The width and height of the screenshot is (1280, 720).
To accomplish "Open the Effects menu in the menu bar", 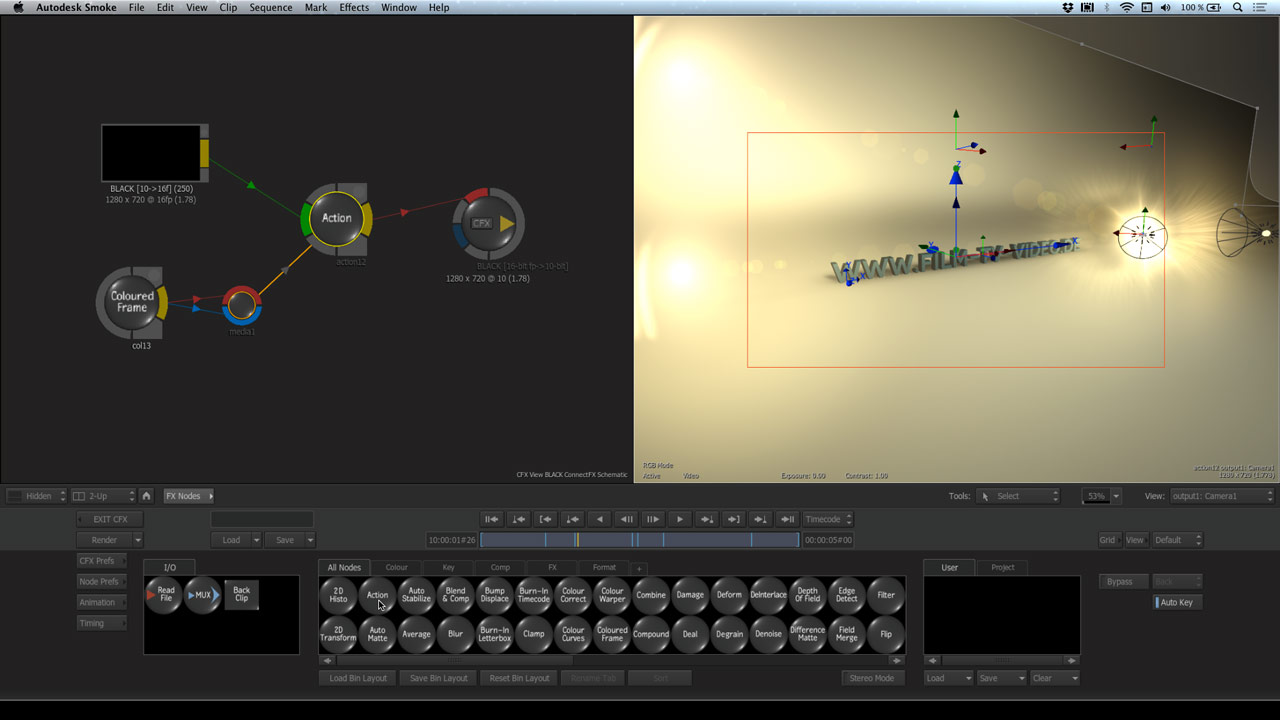I will [354, 7].
